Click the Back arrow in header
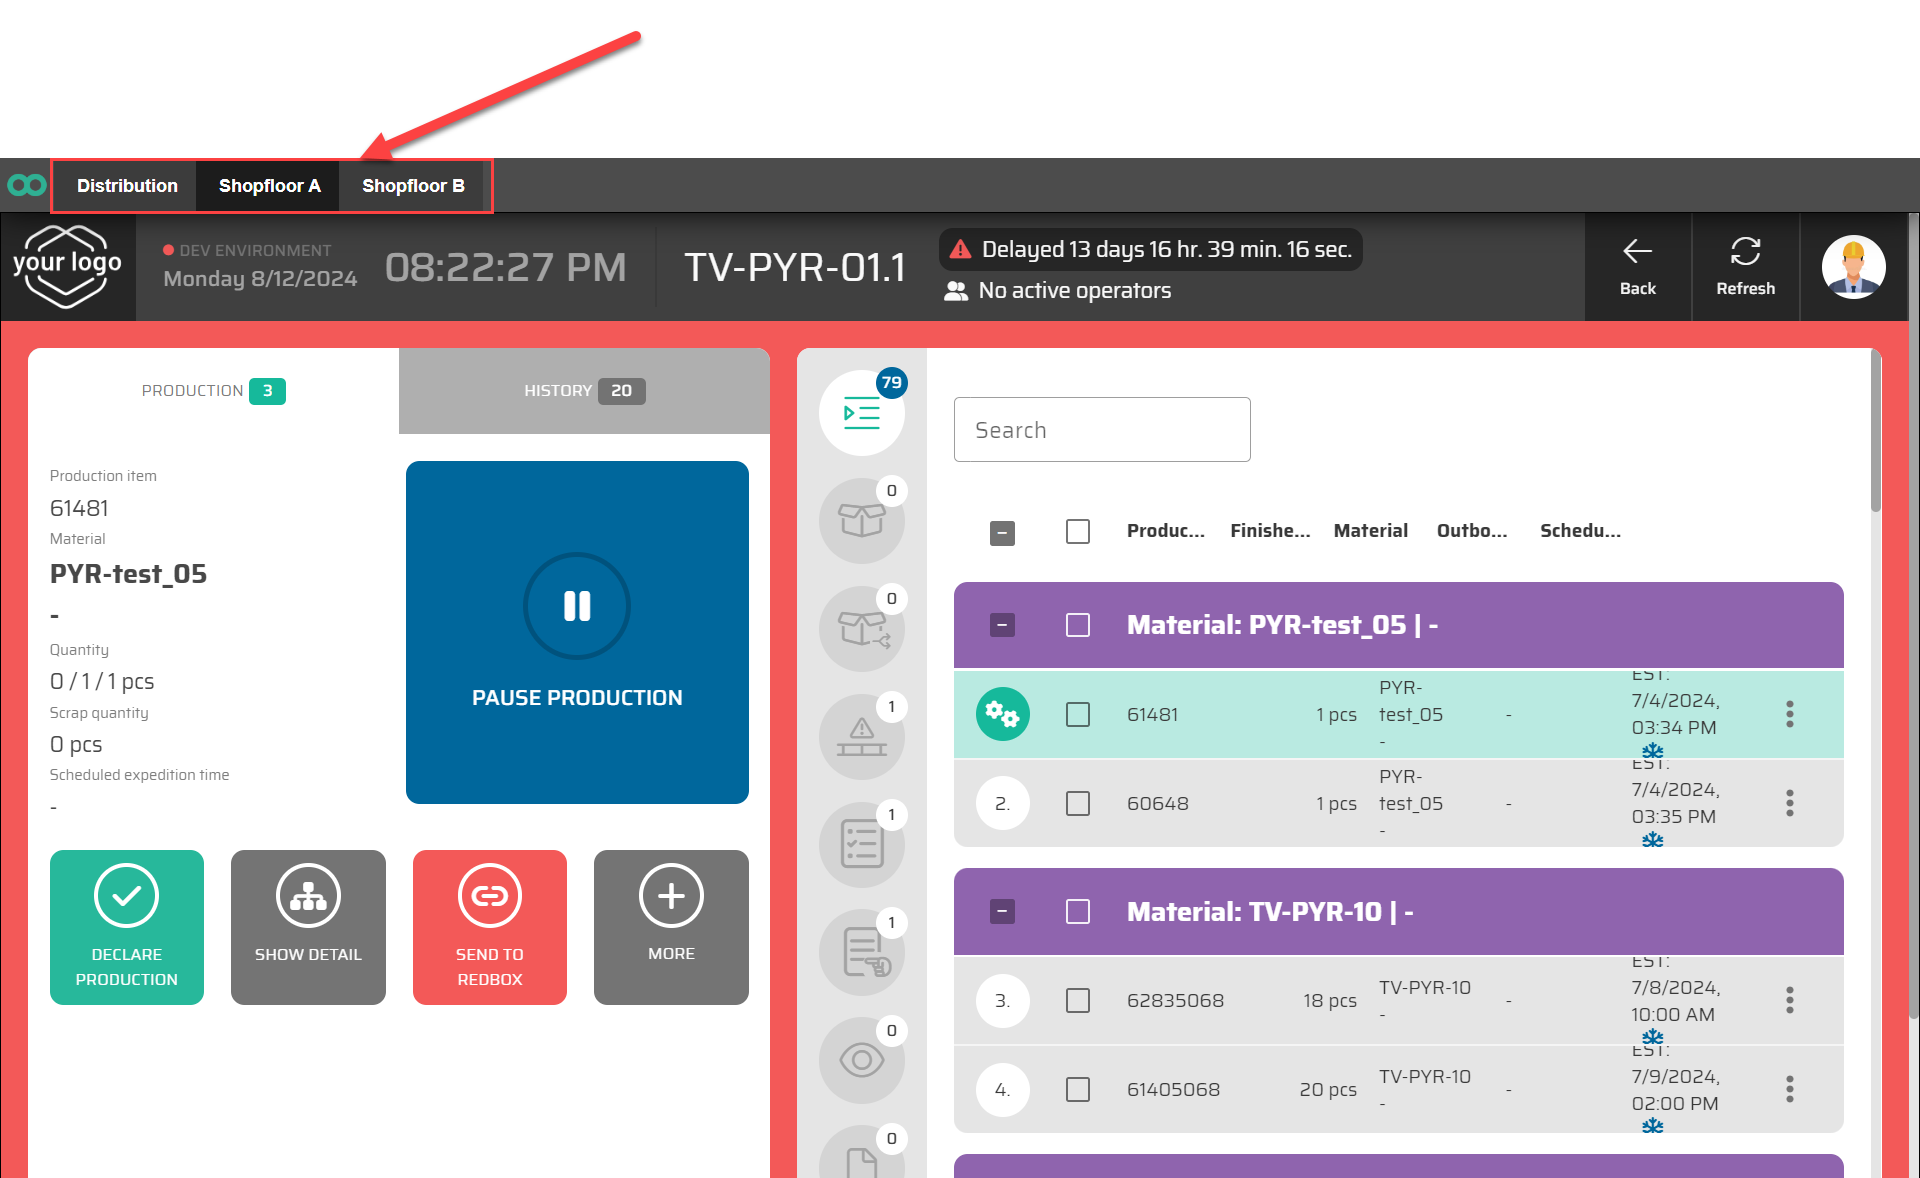Image resolution: width=1920 pixels, height=1178 pixels. 1637,266
